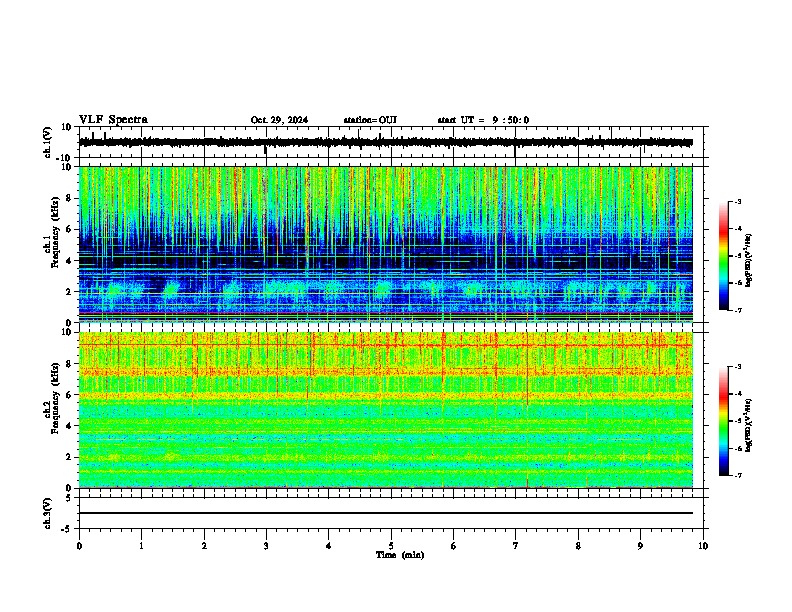This screenshot has height=612, width=792.
Task: Click the red 9 kHz line in ch.2 spectrogram
Action: point(386,345)
